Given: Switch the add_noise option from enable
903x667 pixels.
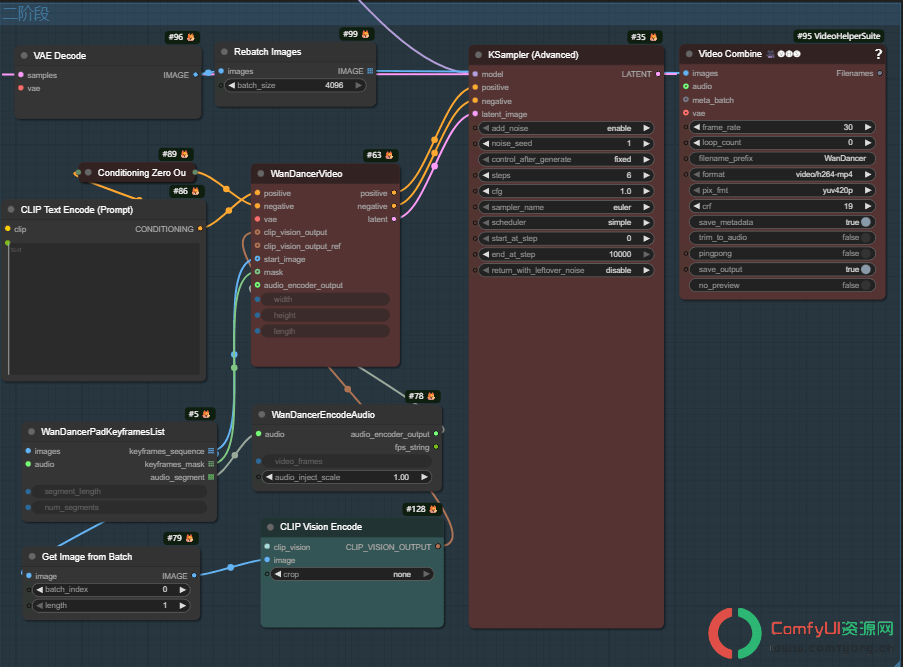Looking at the screenshot, I should click(566, 128).
